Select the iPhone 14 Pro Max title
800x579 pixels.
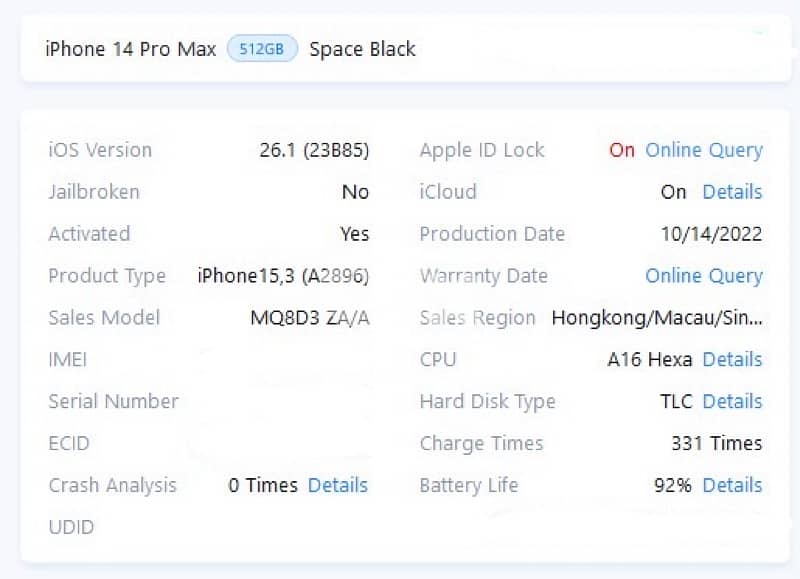[129, 48]
